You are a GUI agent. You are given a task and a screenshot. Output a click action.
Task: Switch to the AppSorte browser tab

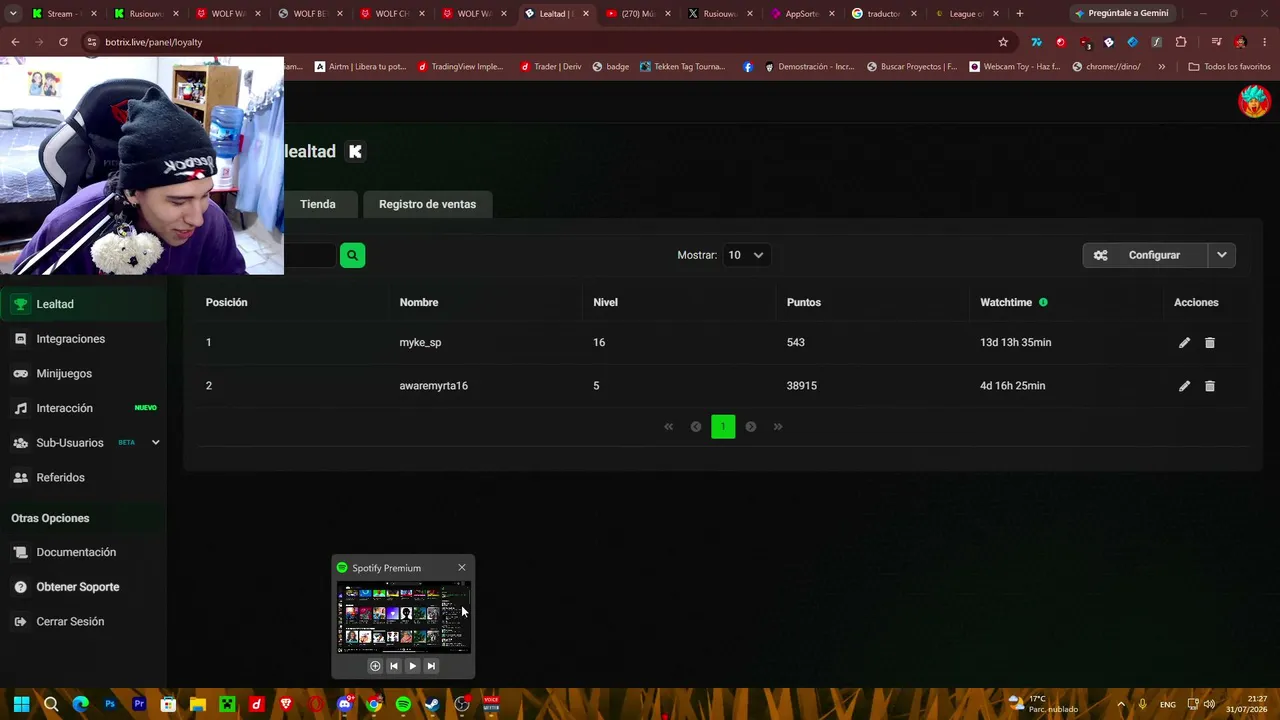pyautogui.click(x=803, y=14)
